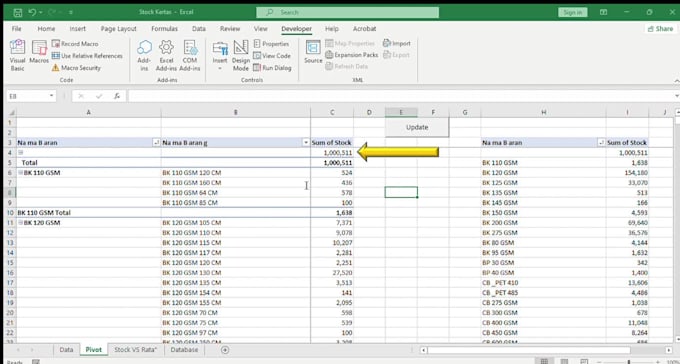Select all cells with corner button
Screen dimensions: 680x364
click(x=10, y=113)
